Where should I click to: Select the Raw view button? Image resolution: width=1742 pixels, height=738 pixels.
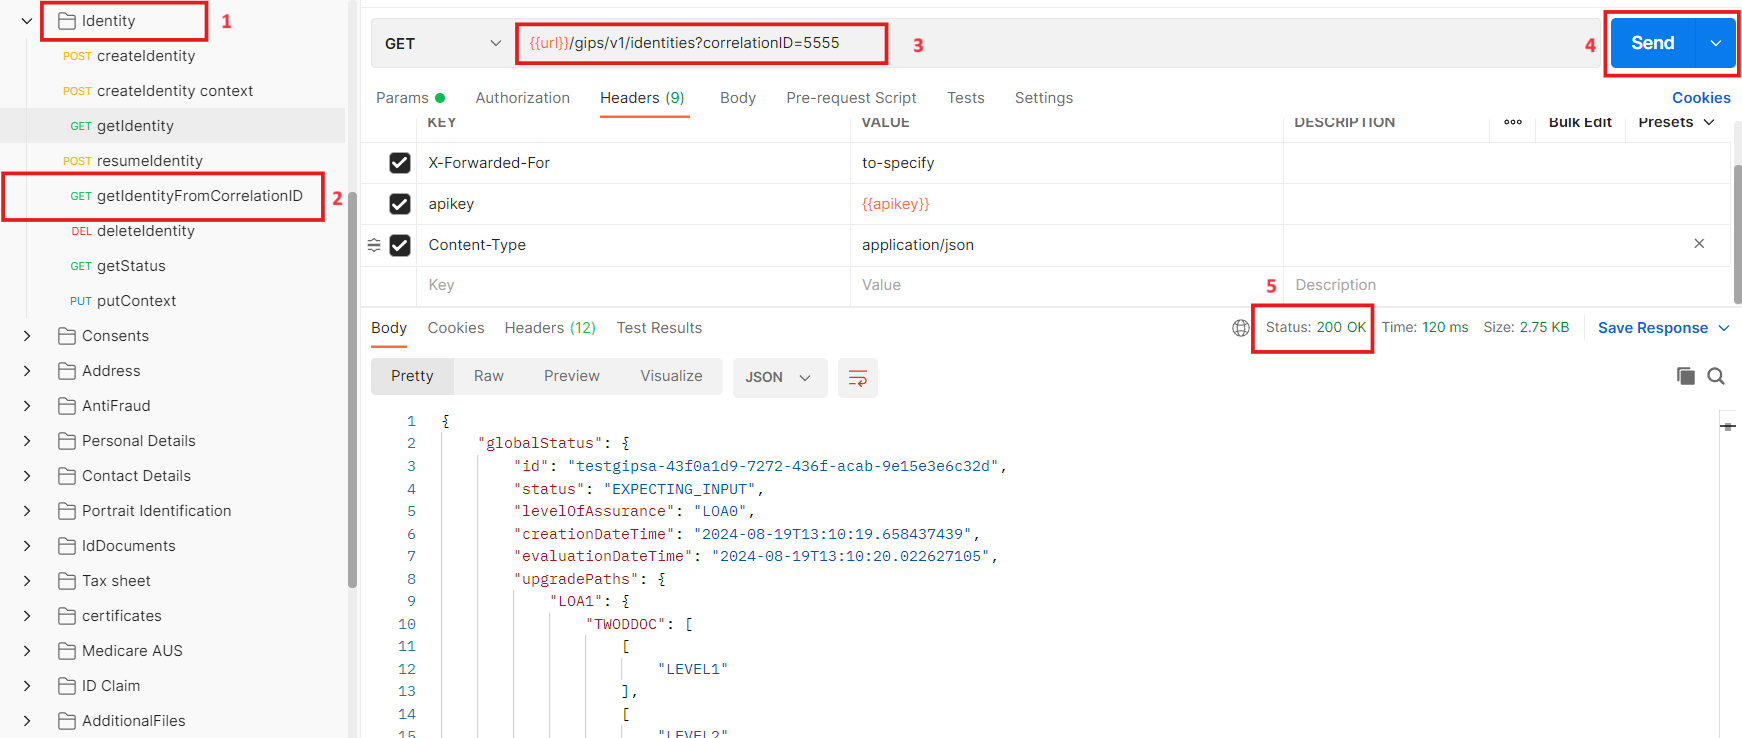[x=489, y=376]
